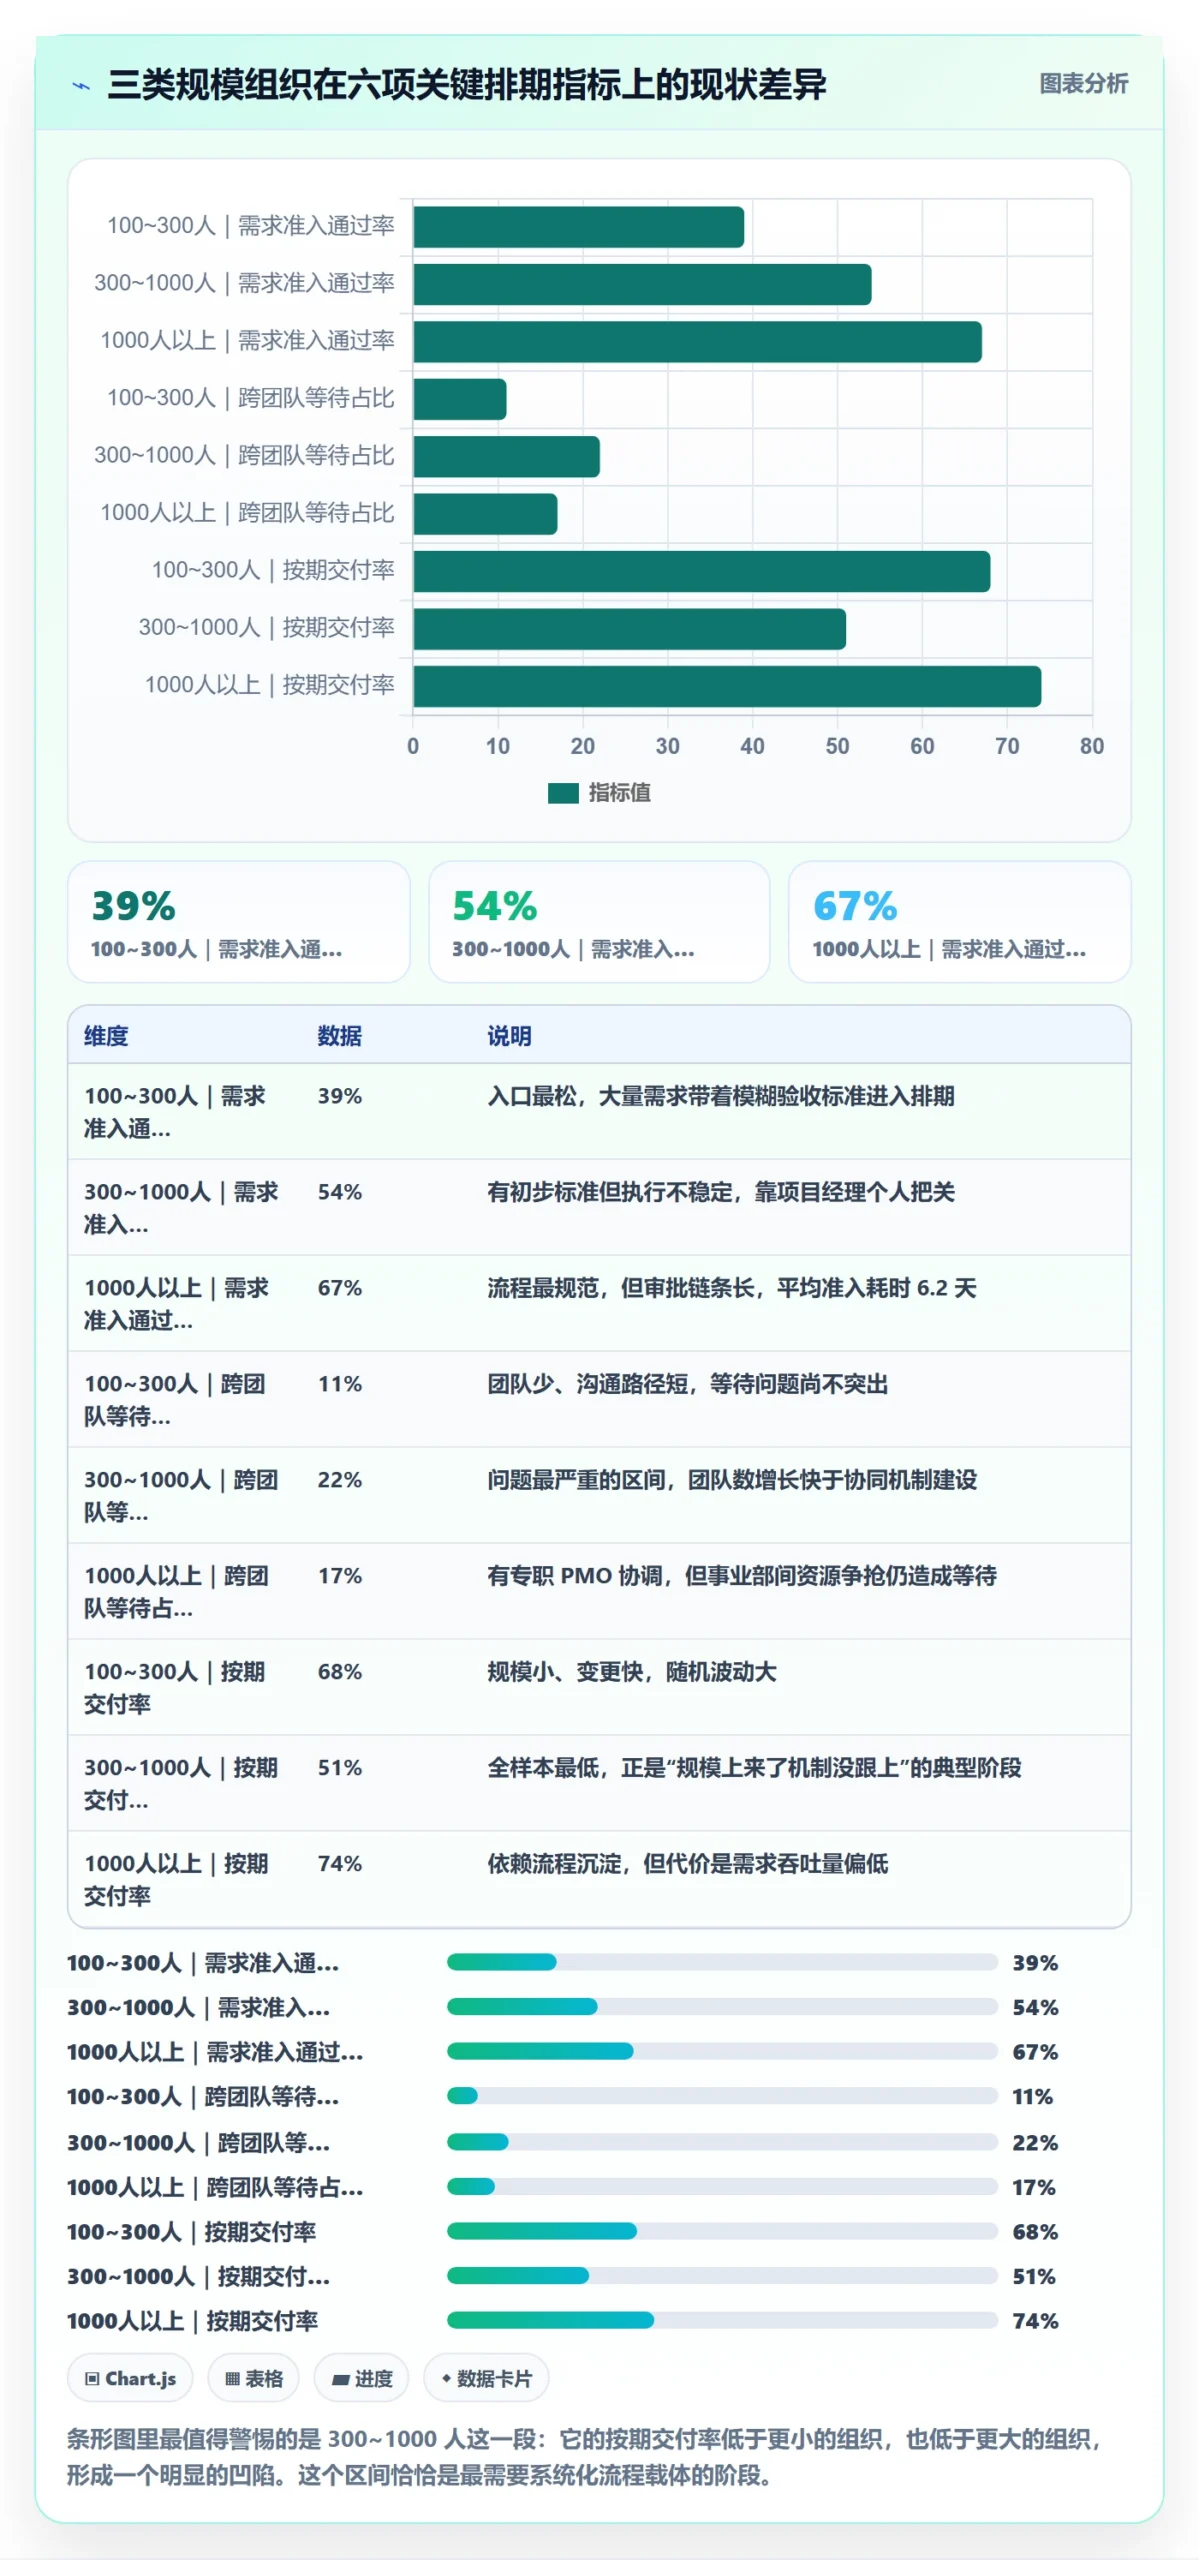Click the 74% progress bar
1199x2560 pixels.
pos(722,2320)
